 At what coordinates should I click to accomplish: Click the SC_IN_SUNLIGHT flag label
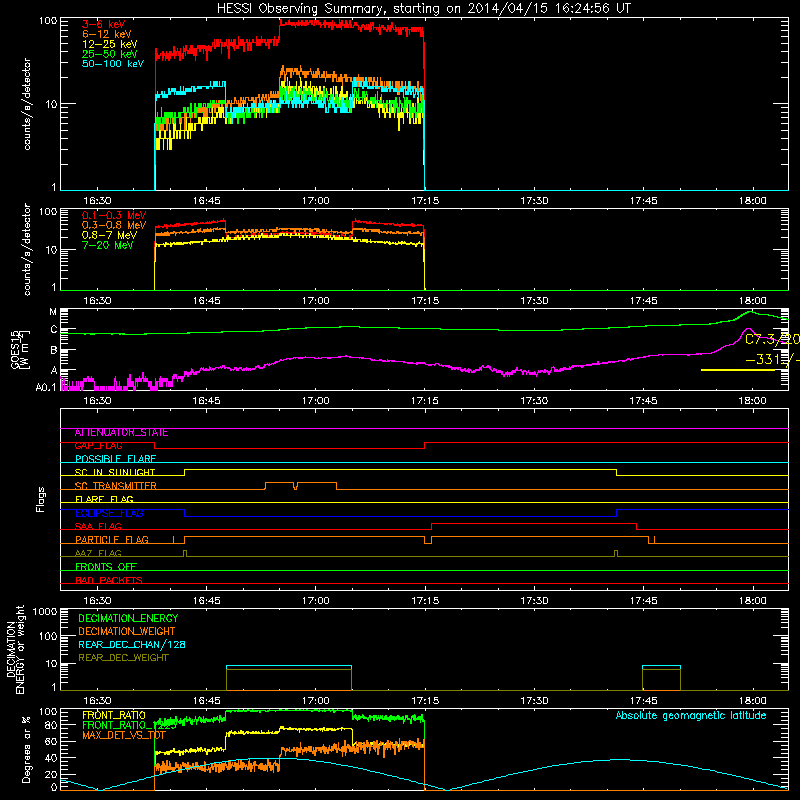click(x=115, y=472)
